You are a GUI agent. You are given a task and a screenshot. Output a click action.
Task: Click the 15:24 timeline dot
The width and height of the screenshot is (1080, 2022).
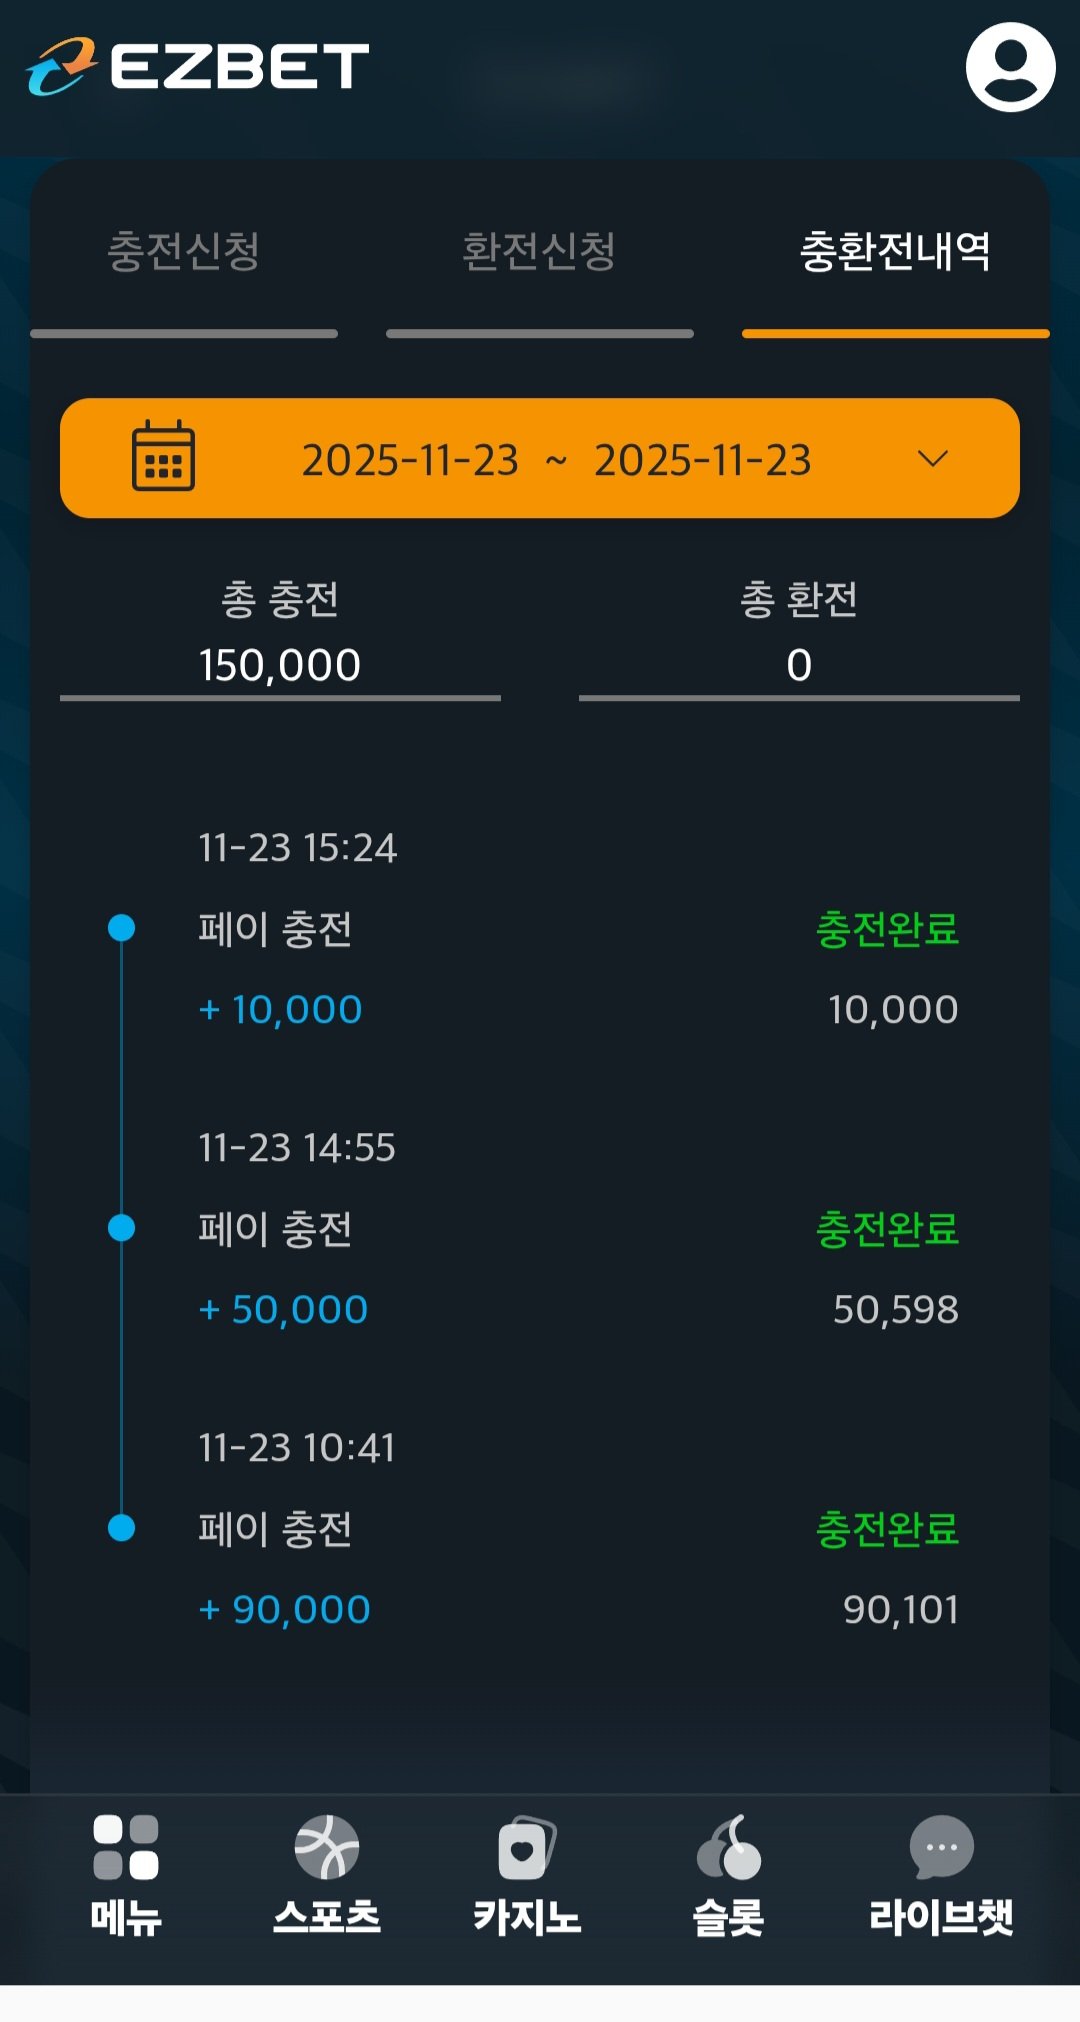tap(121, 928)
